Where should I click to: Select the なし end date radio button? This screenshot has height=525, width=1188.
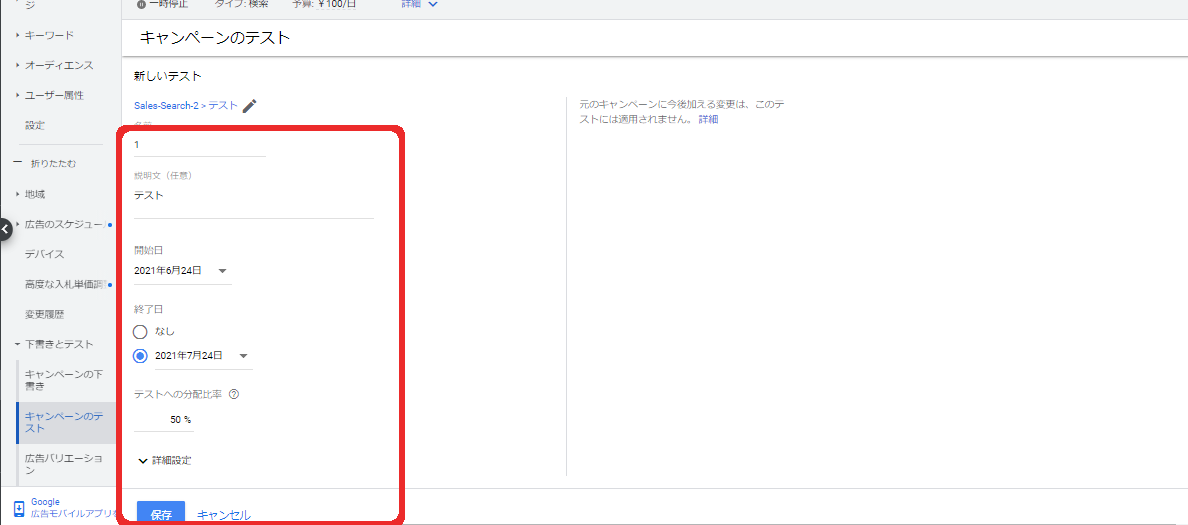[141, 331]
